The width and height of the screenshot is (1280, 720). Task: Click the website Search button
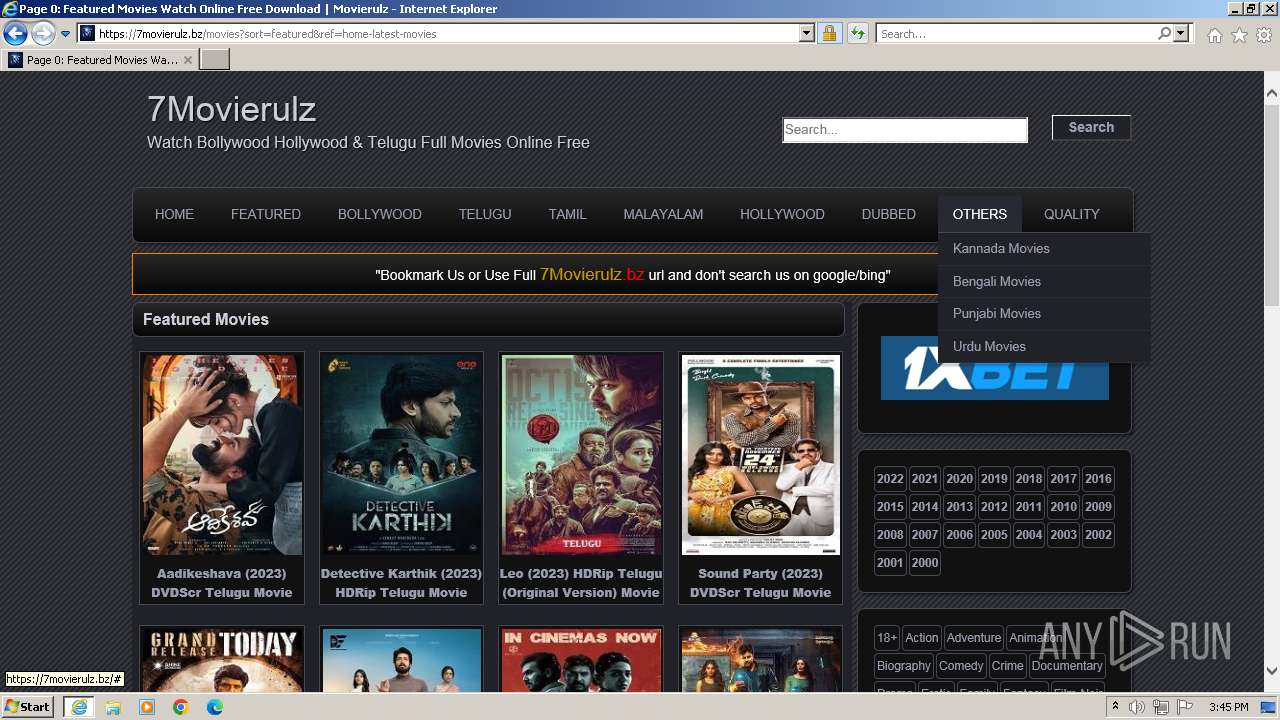[x=1091, y=127]
